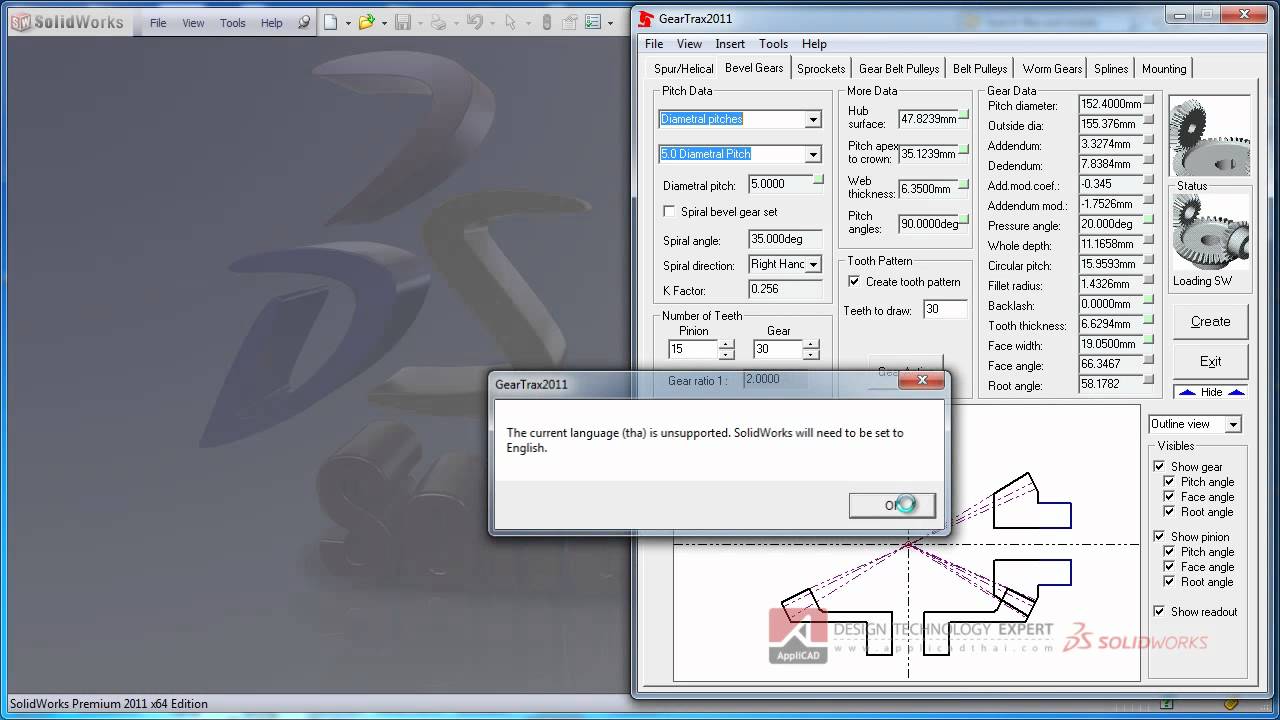Image resolution: width=1280 pixels, height=720 pixels.
Task: Switch to the Sprockets tab
Action: [821, 69]
